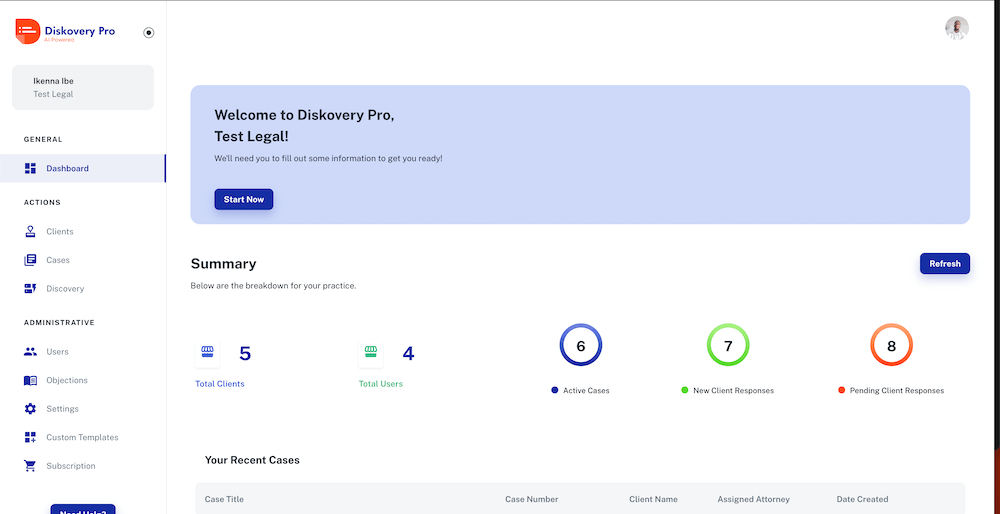The width and height of the screenshot is (1000, 514).
Task: Click the Pending Client Responses circle
Action: [x=891, y=345]
